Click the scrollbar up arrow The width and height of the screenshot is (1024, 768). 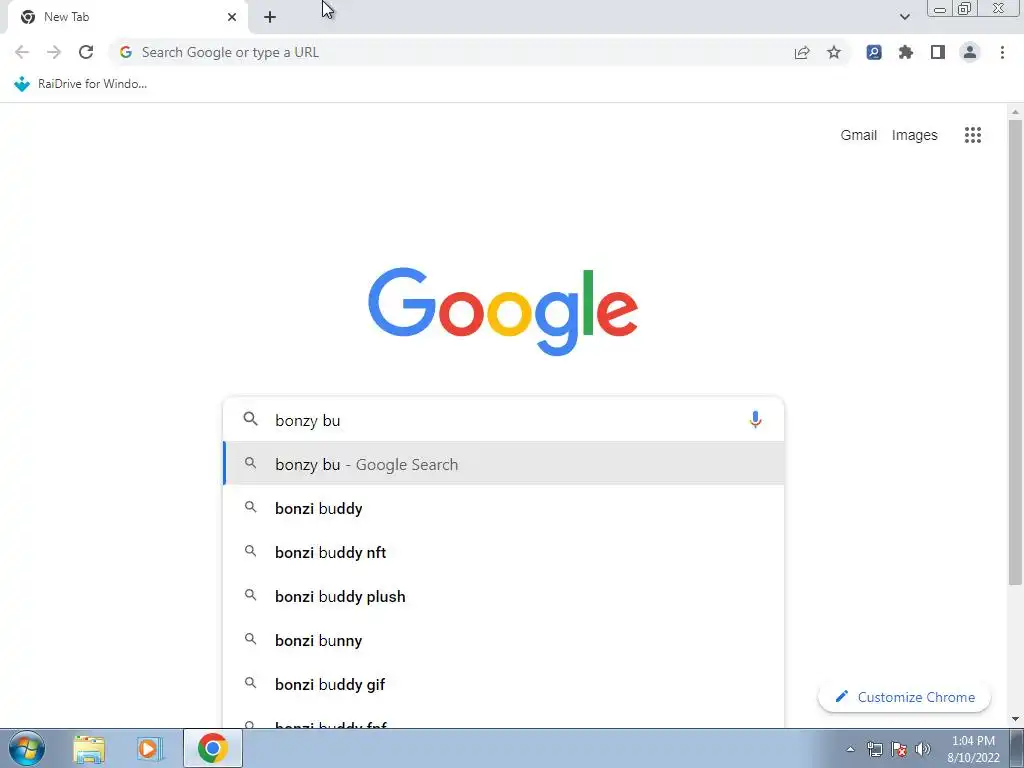coord(1016,112)
